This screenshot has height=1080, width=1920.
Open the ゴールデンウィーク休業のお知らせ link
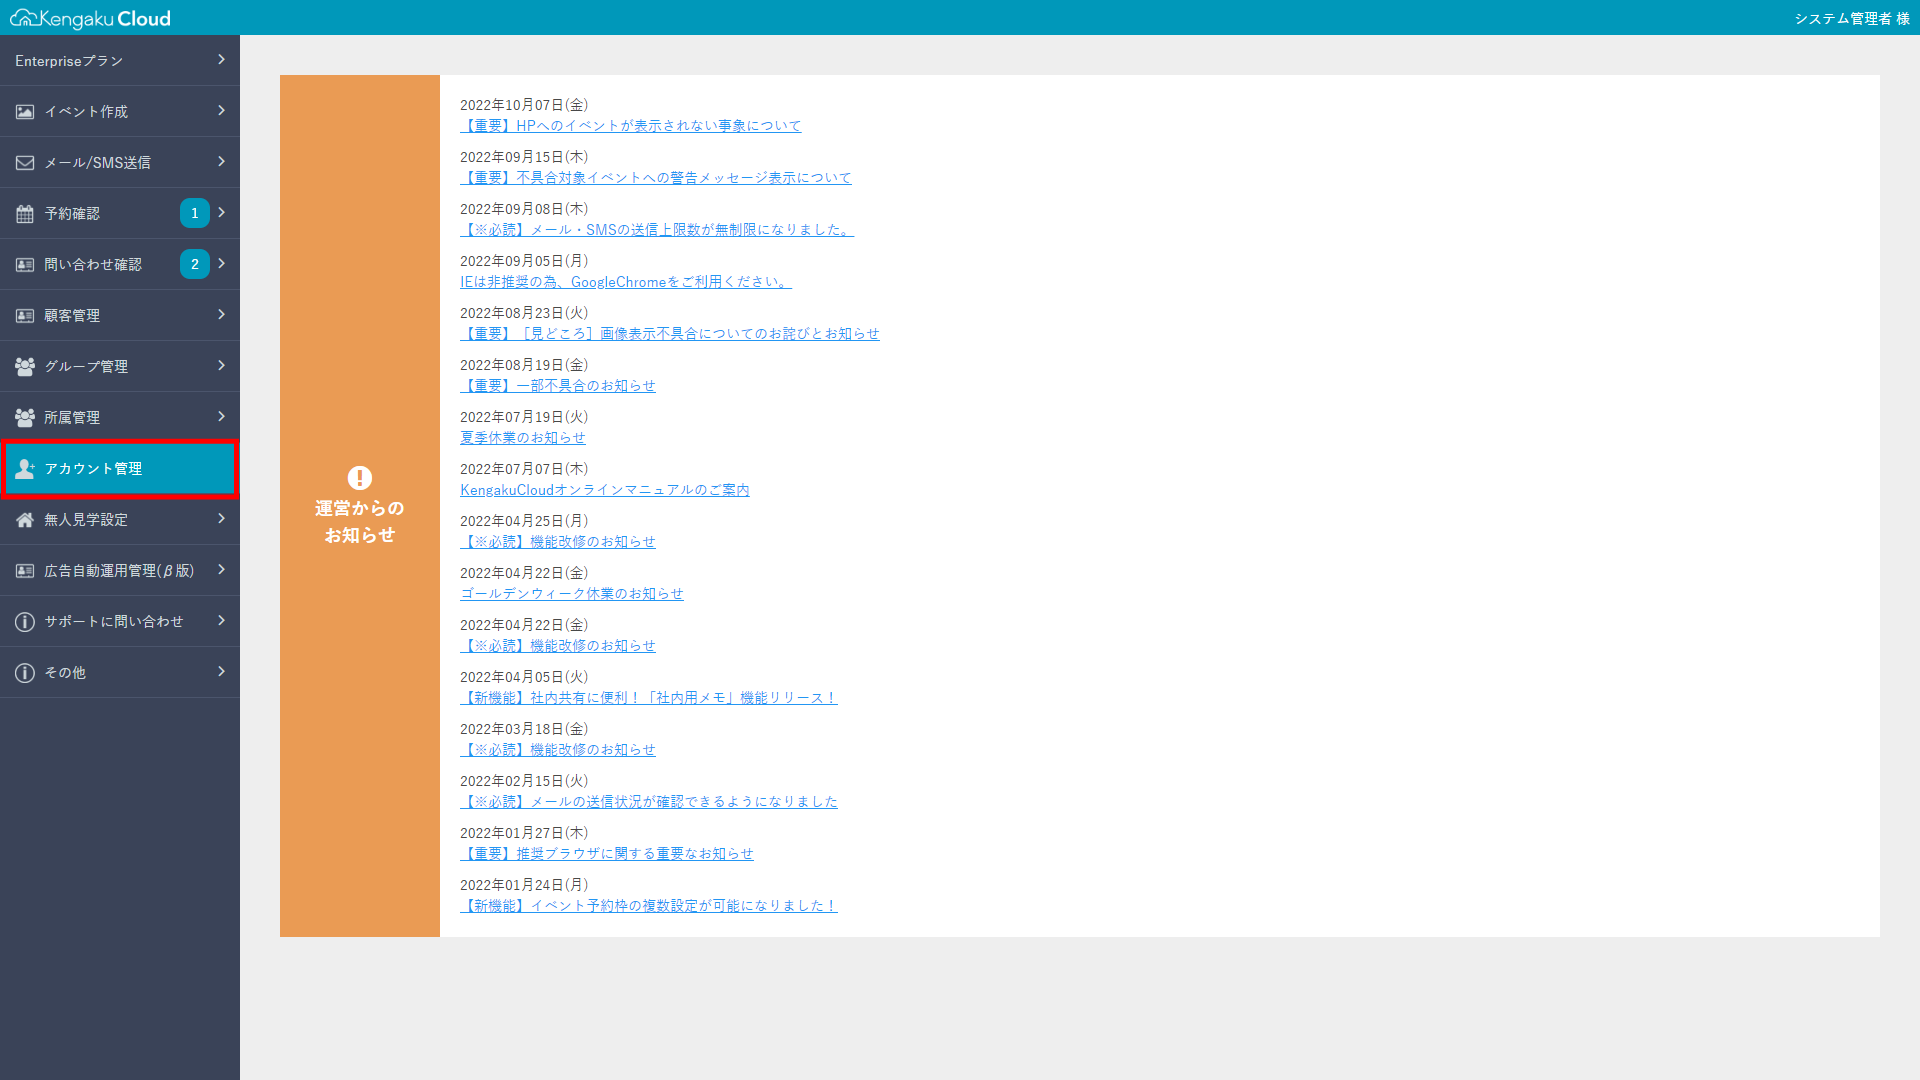[x=571, y=593]
